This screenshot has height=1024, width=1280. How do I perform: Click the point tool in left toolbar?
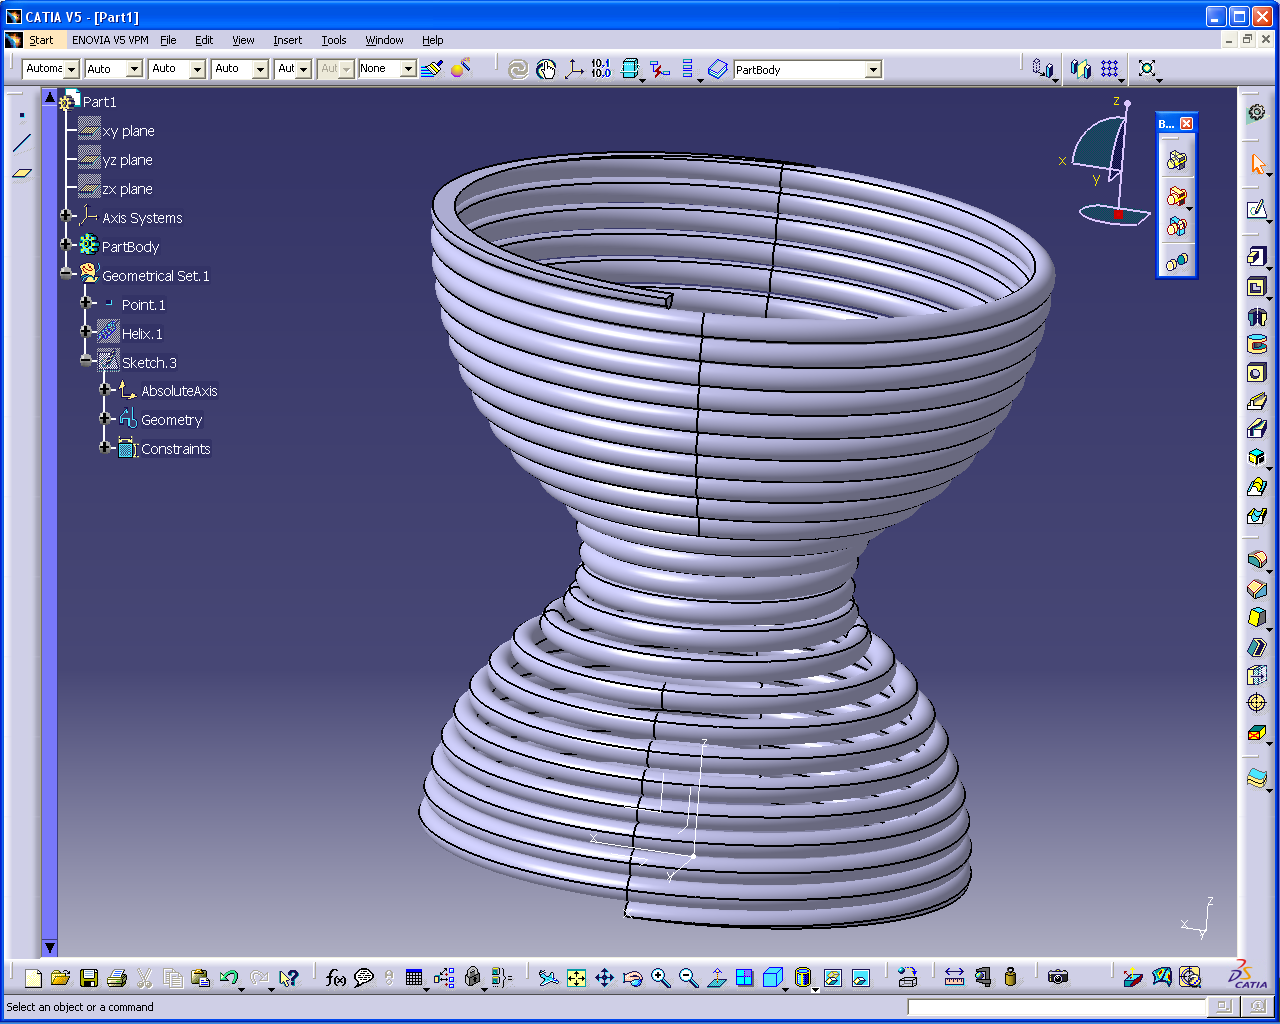pyautogui.click(x=22, y=115)
